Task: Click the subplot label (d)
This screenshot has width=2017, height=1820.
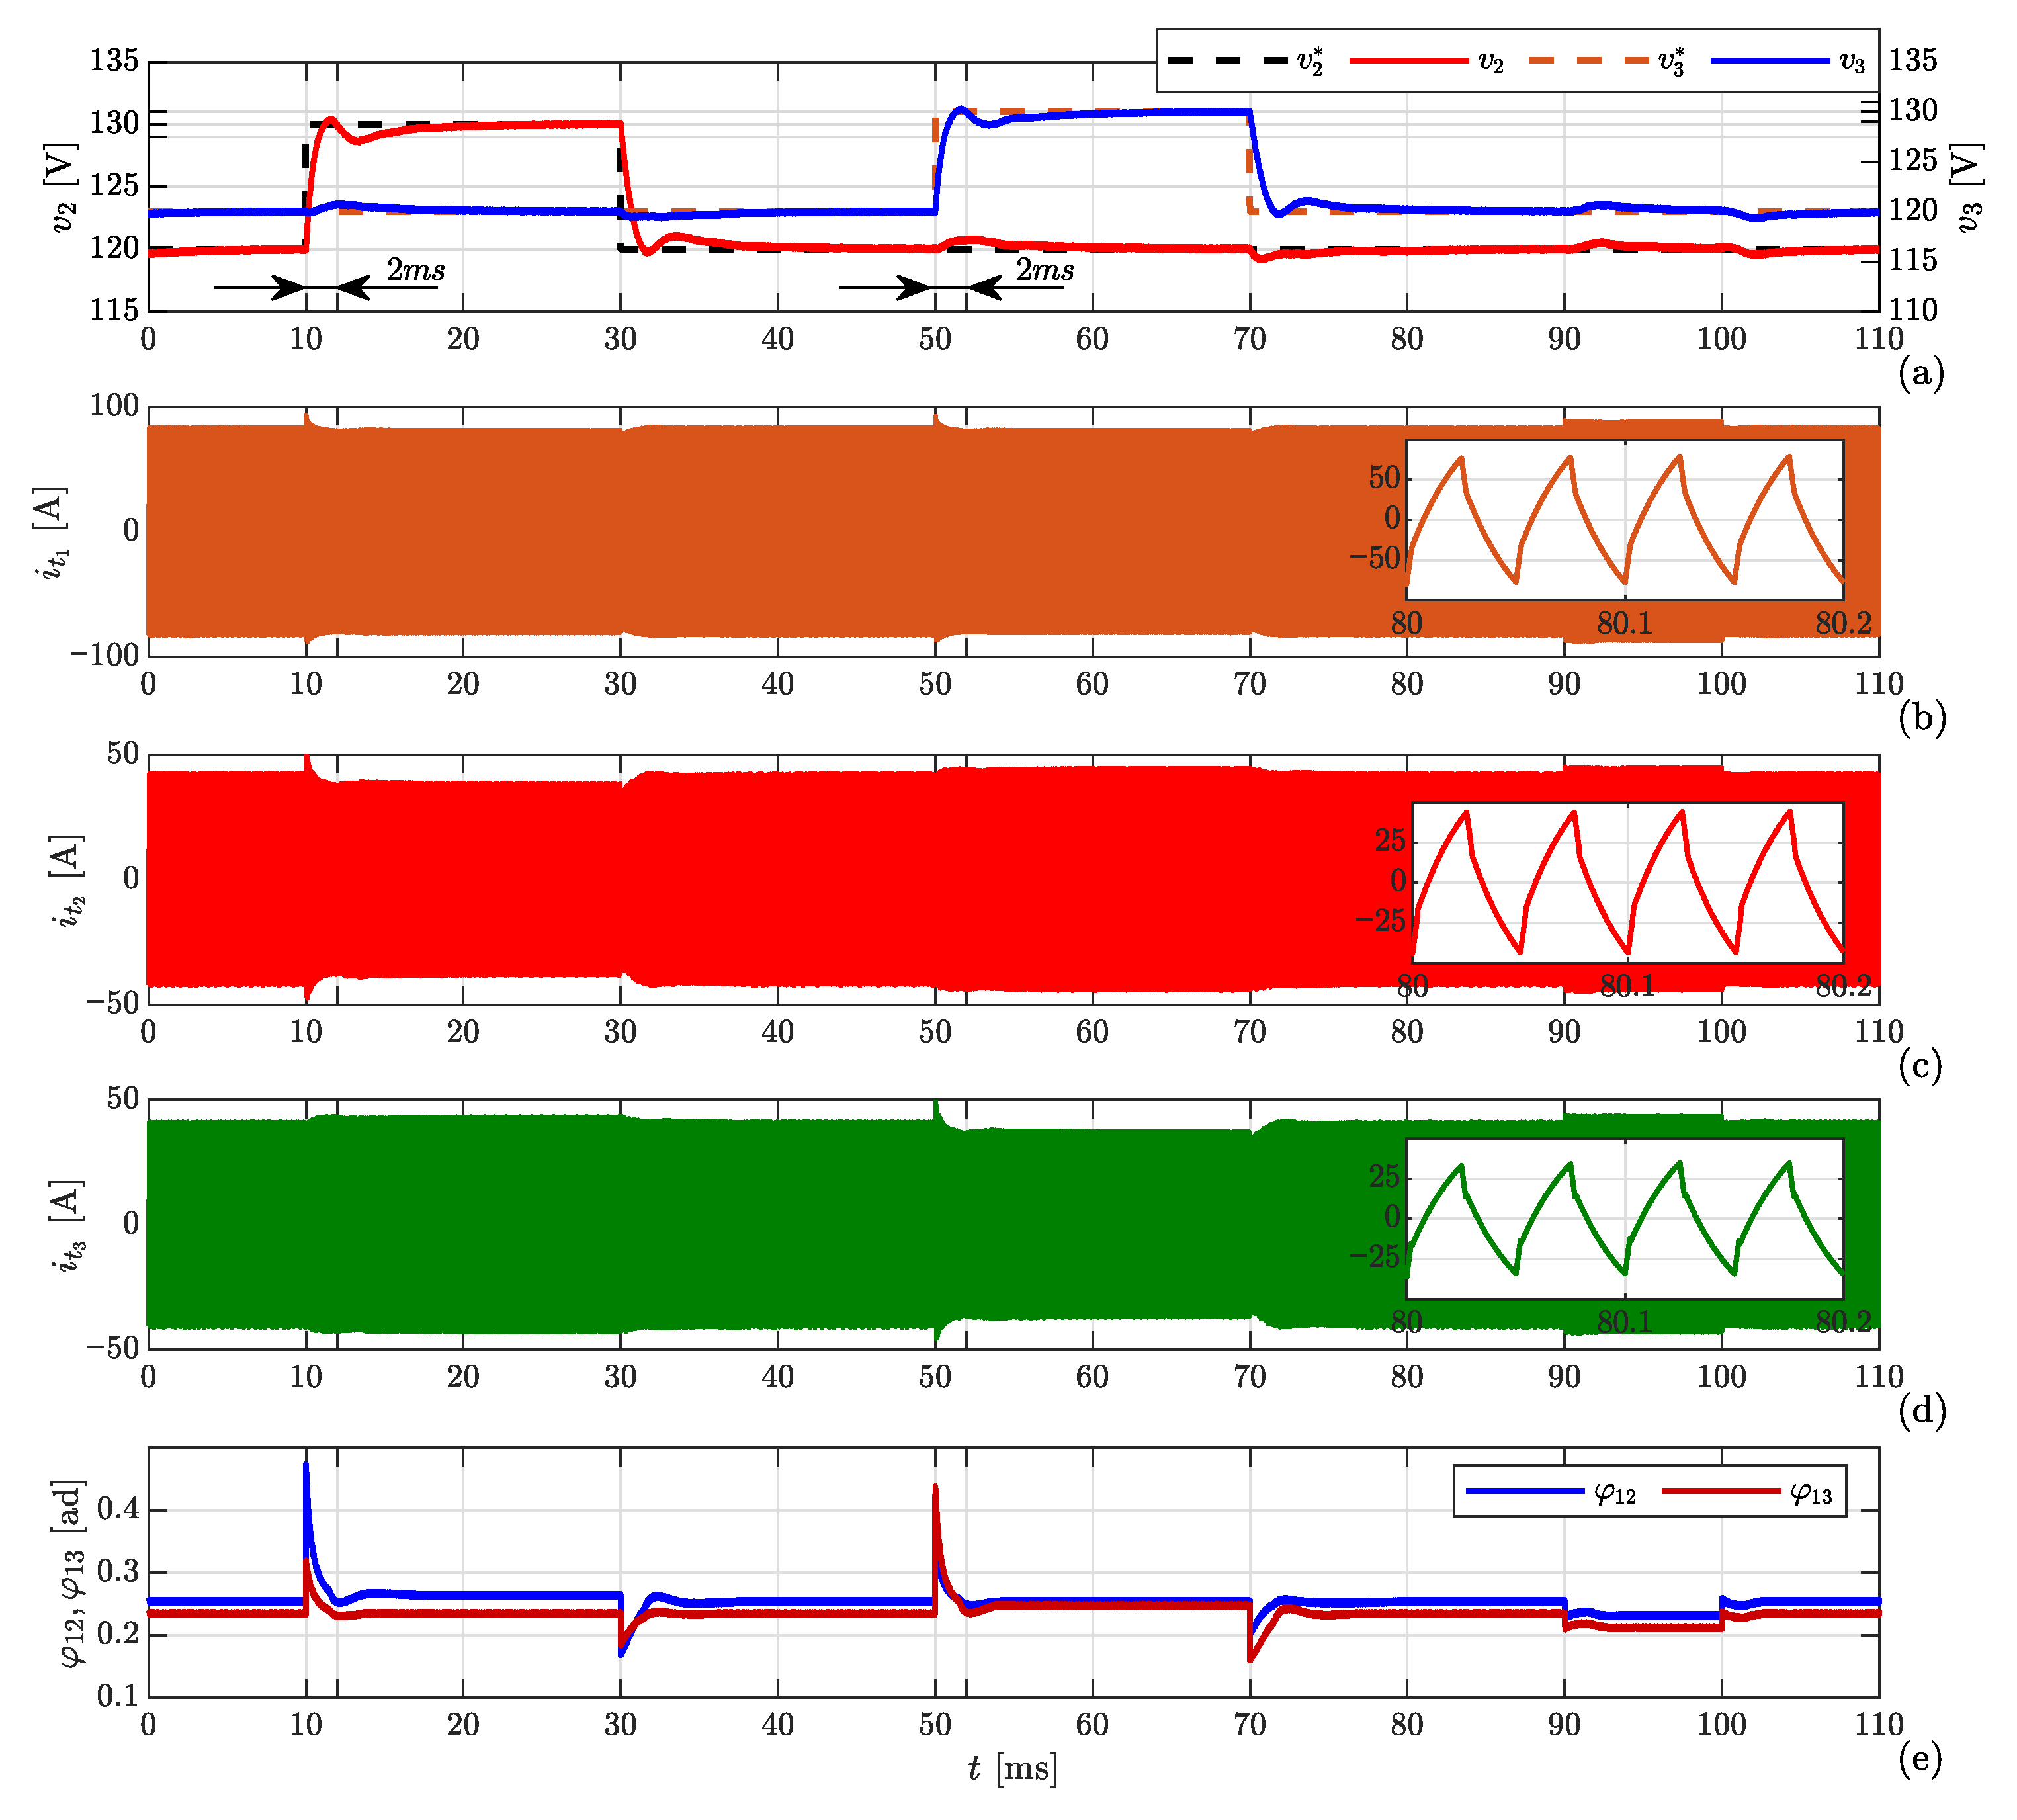Action: point(1921,1411)
